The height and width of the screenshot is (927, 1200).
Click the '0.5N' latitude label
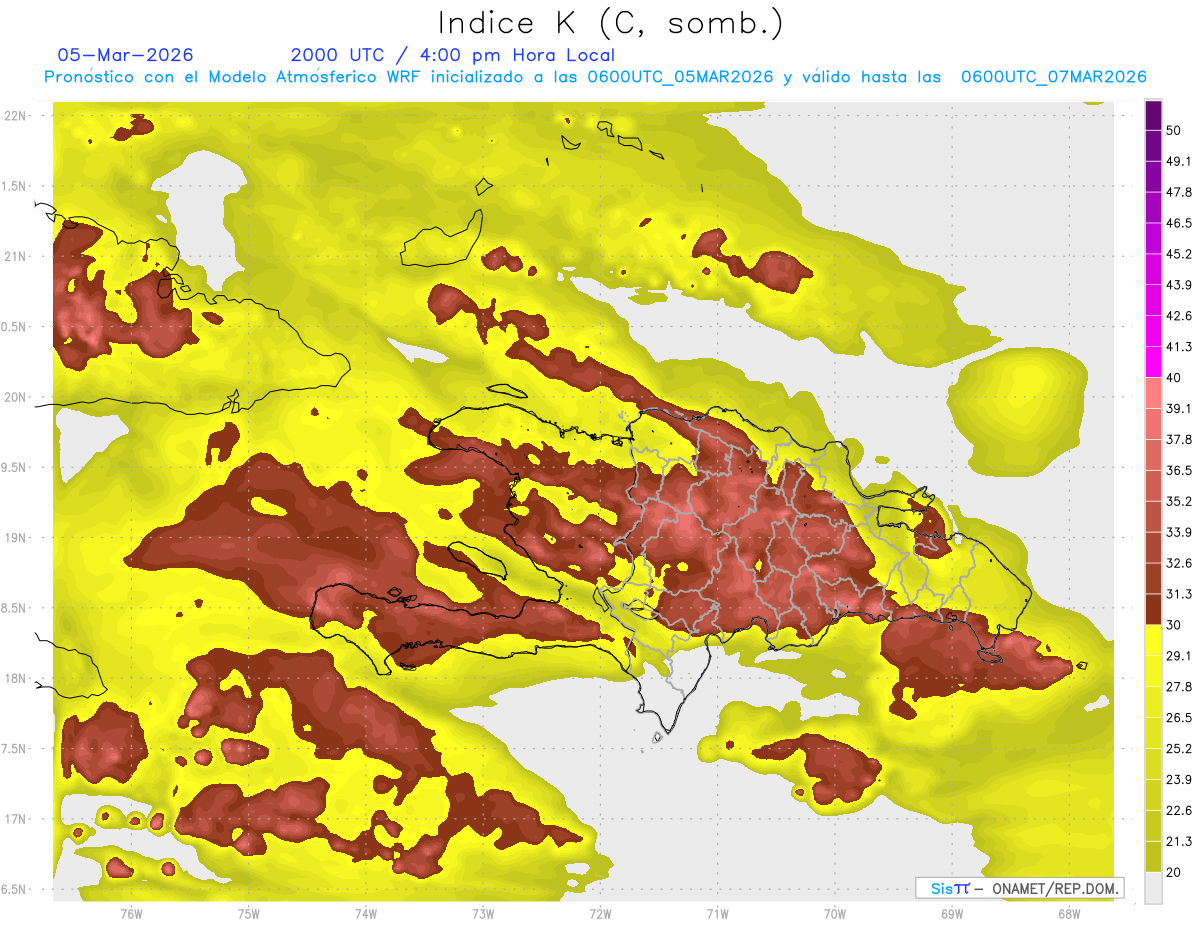[15, 327]
